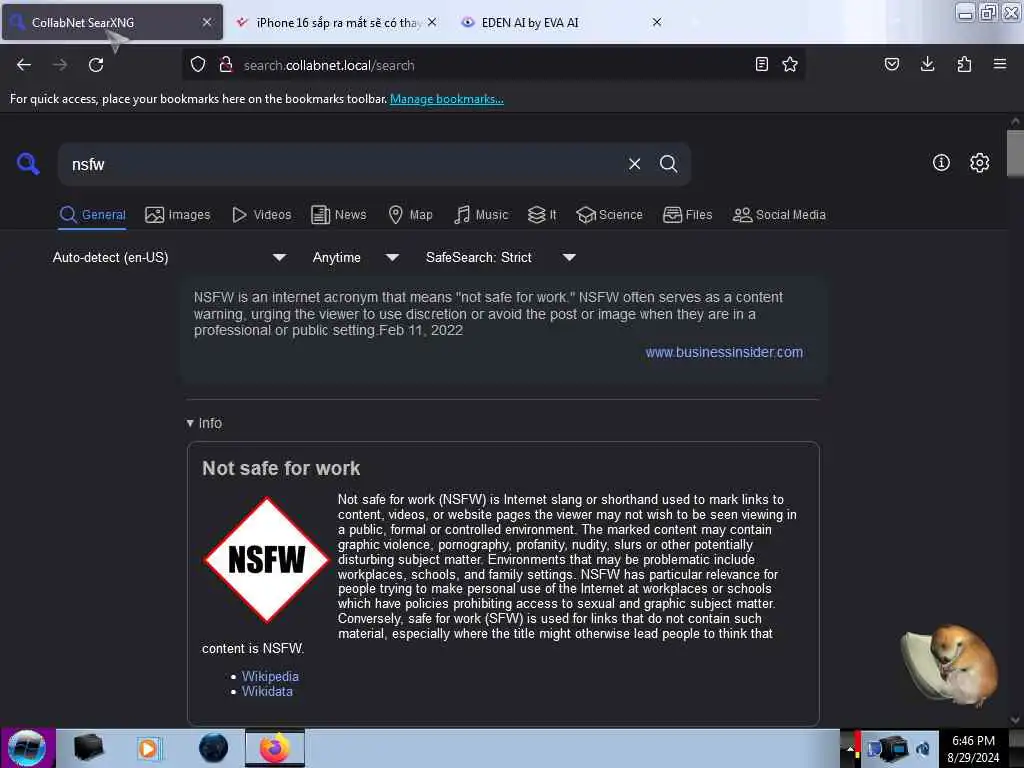
Task: Click the page vertical scrollbar thumb
Action: [1015, 153]
